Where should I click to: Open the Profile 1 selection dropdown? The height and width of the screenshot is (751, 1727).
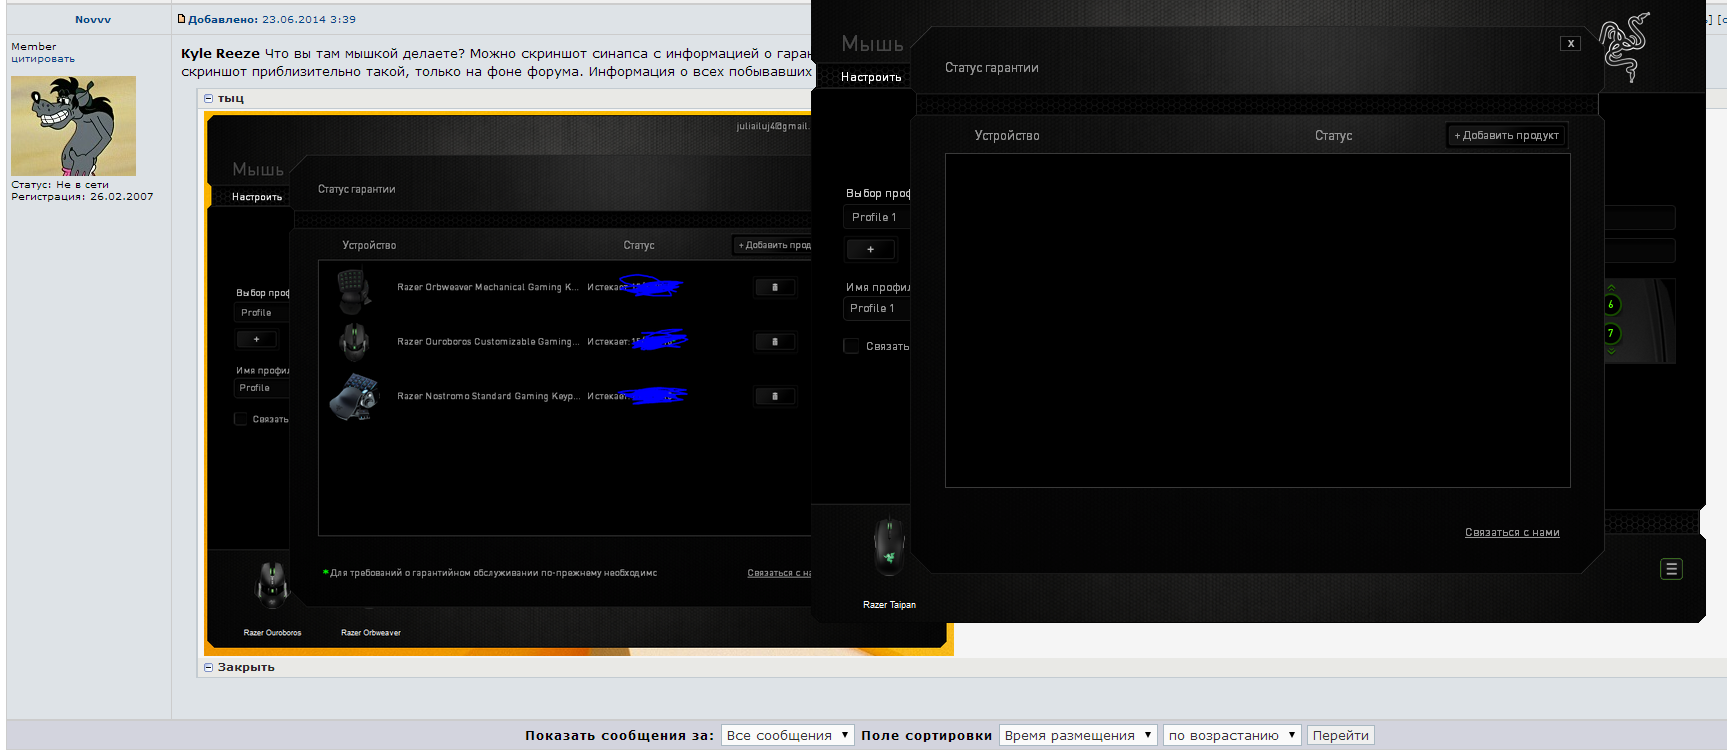[877, 217]
